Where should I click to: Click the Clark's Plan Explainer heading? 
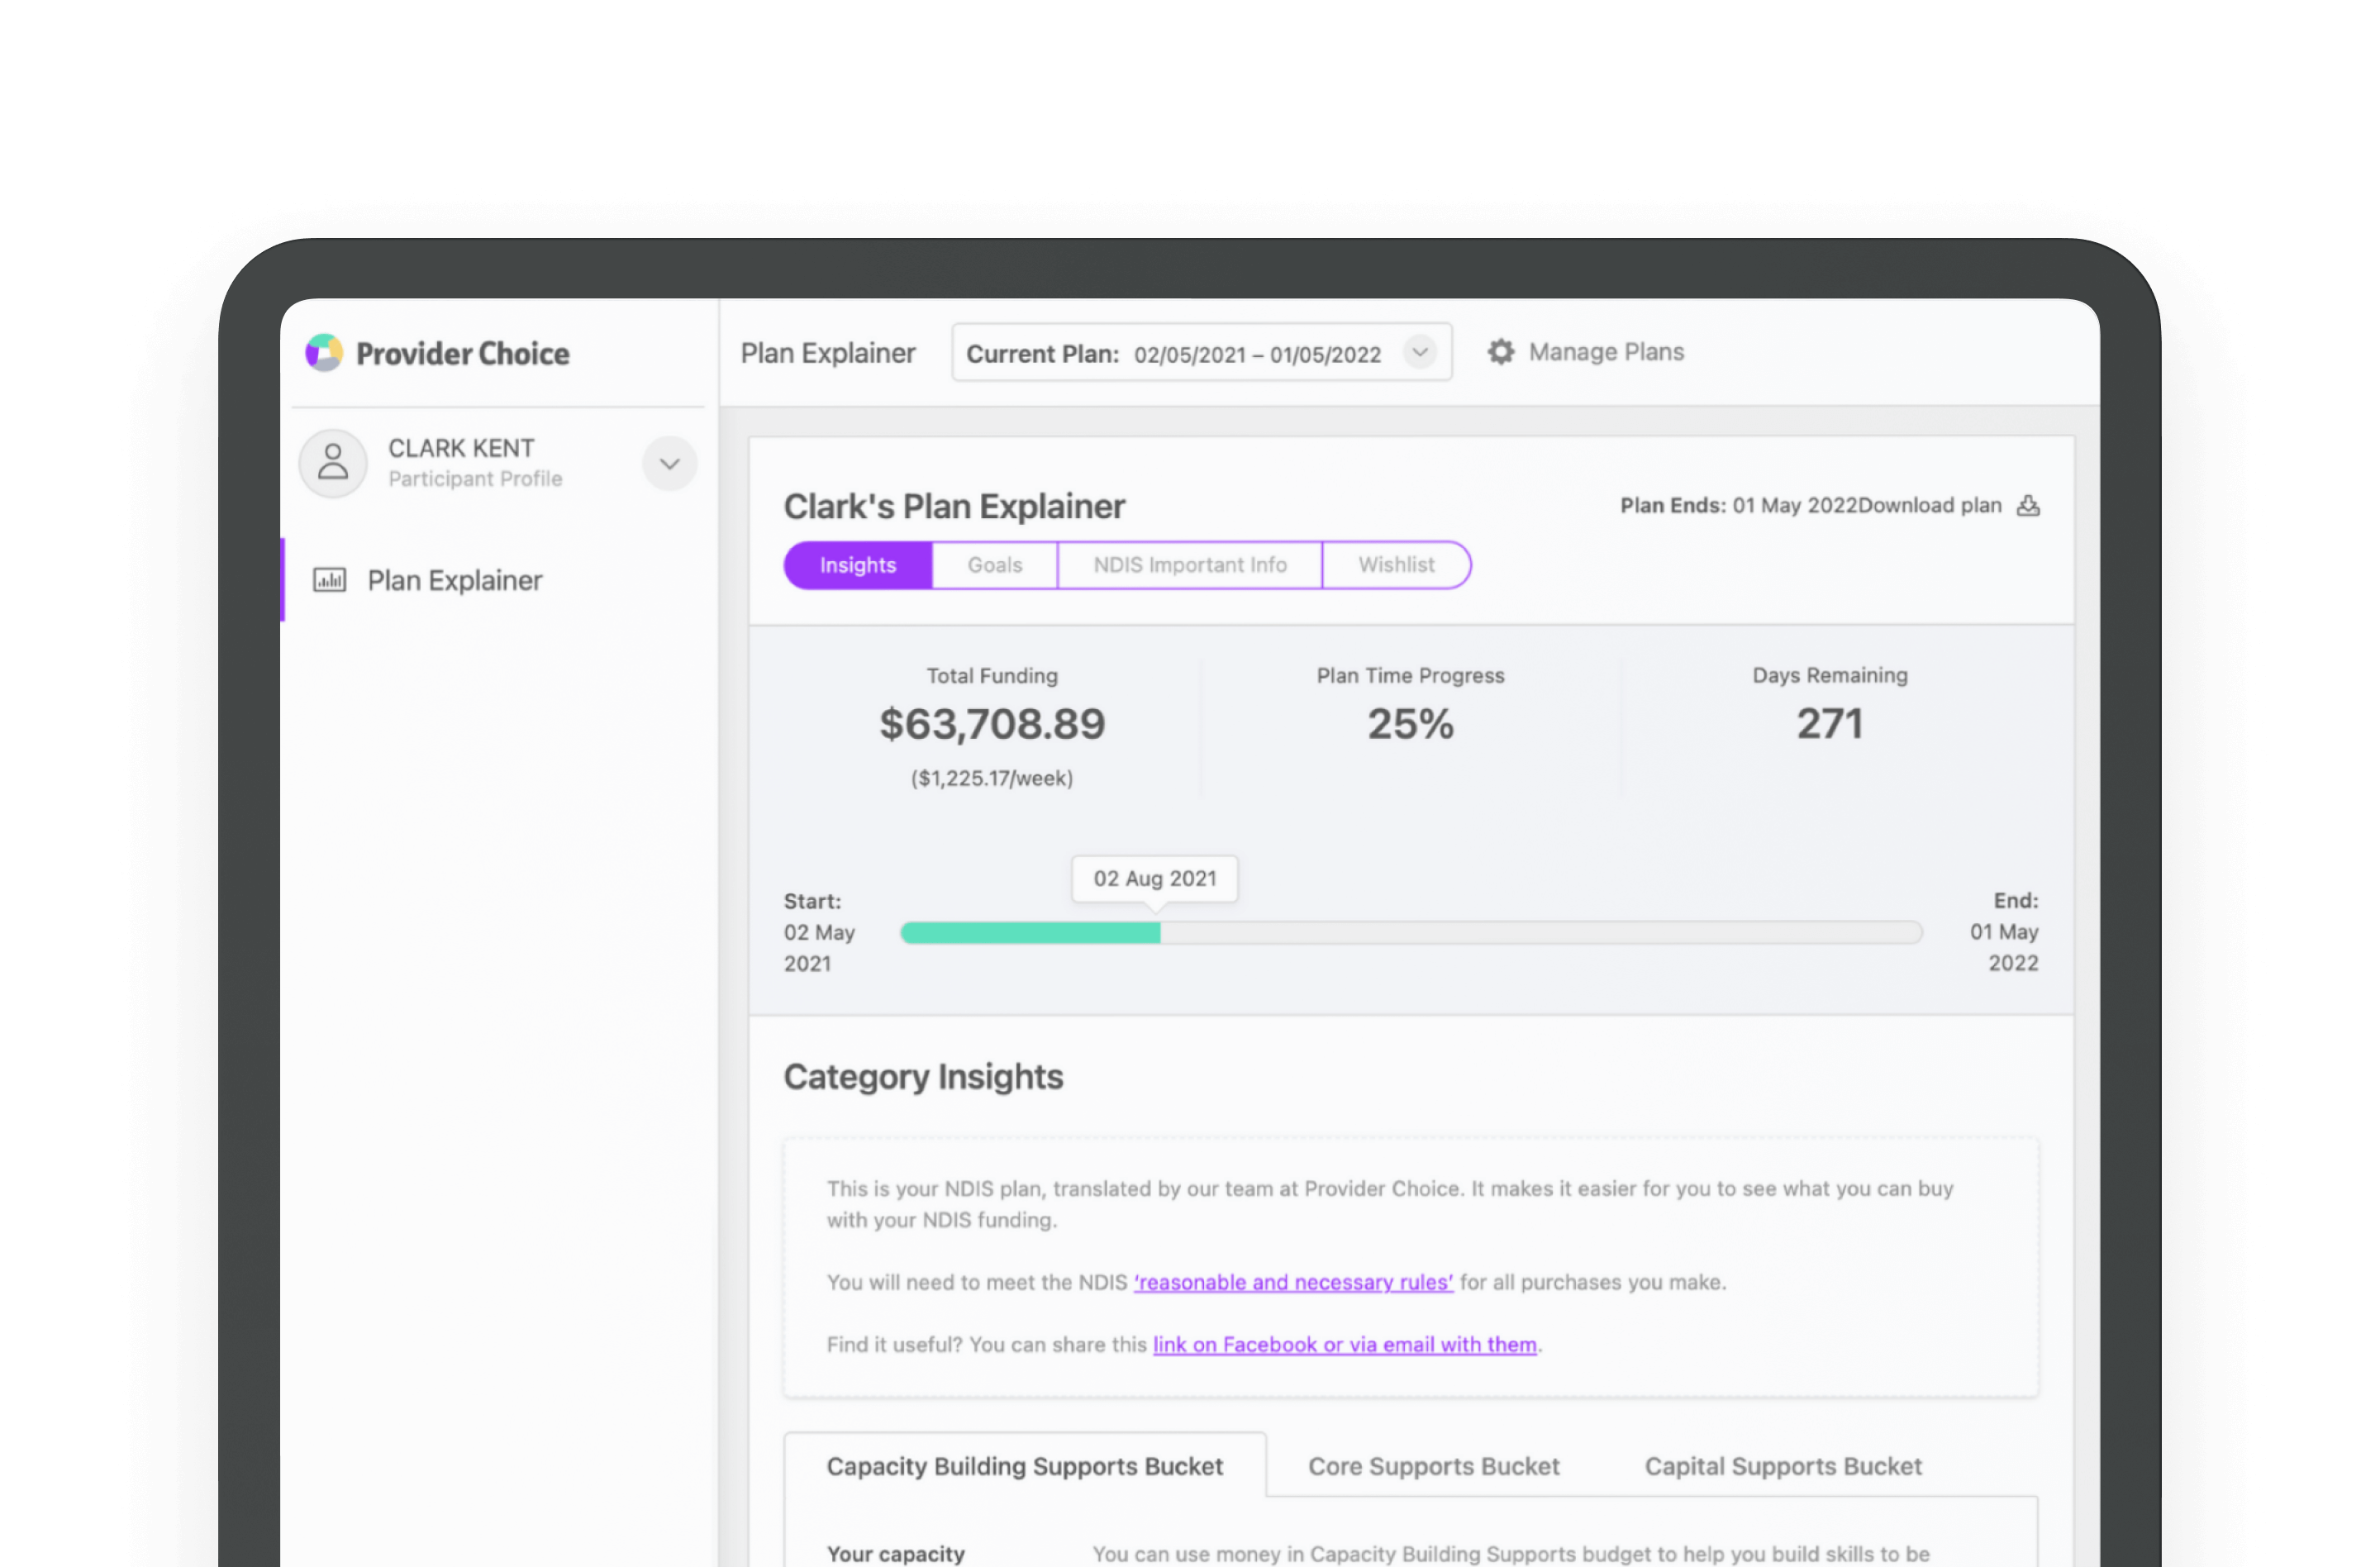[954, 507]
